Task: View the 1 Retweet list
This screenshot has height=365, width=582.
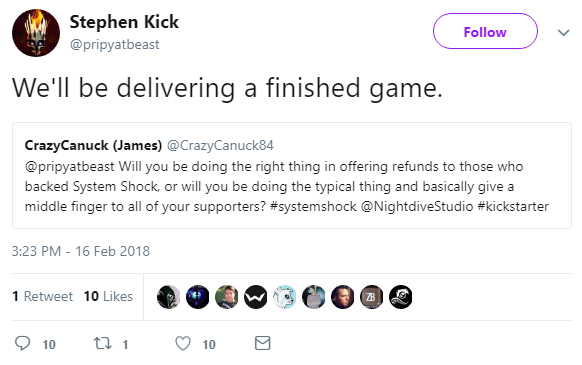Action: click(42, 296)
